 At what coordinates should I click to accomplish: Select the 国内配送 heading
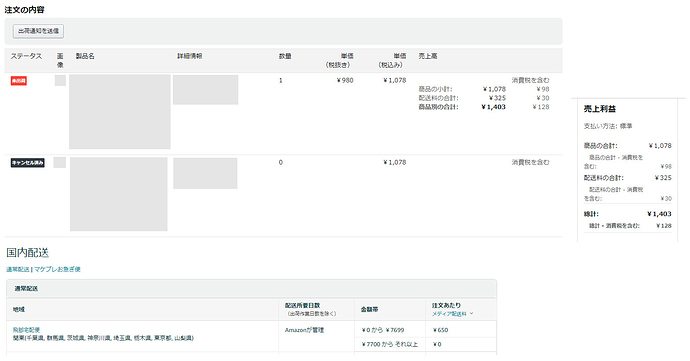(27, 253)
